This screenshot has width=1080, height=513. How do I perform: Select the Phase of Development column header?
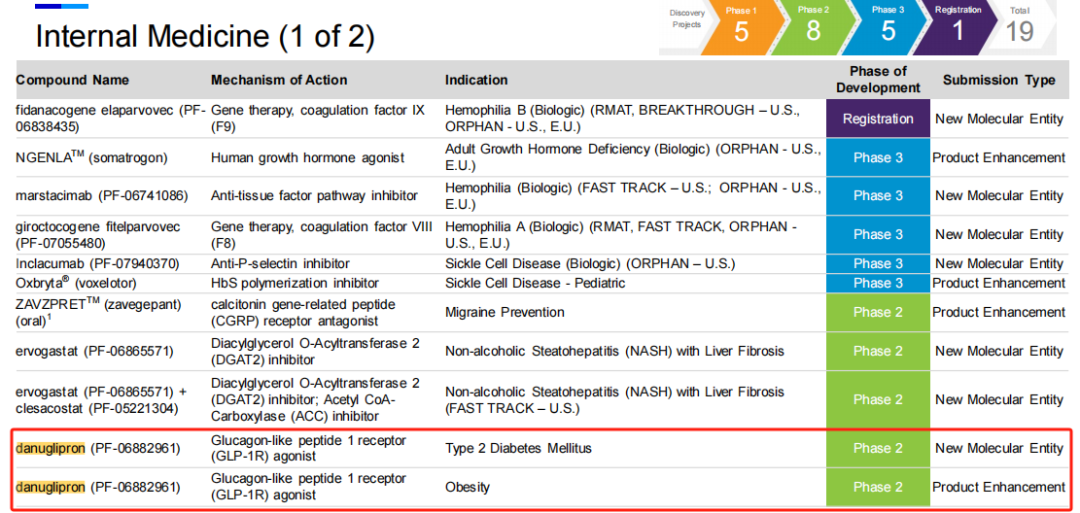pos(877,79)
